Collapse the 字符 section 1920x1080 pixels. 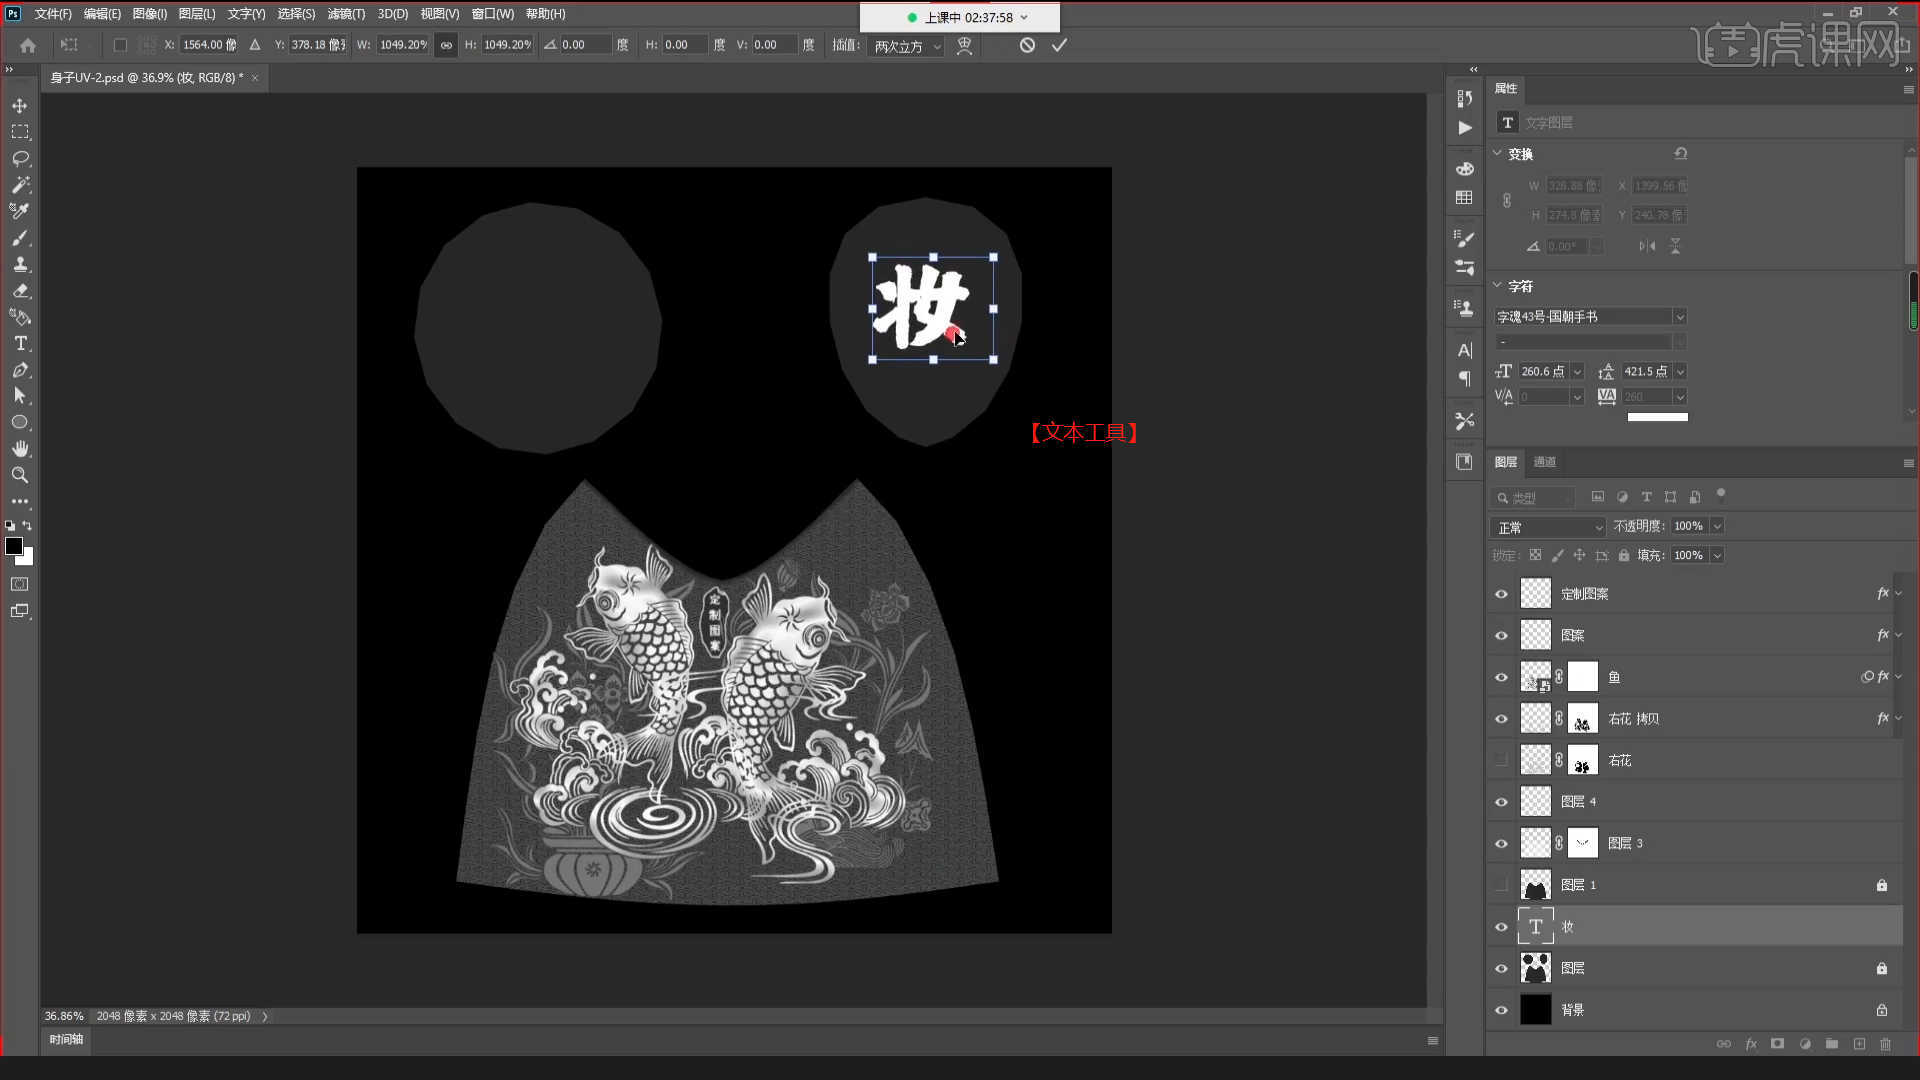click(1497, 286)
